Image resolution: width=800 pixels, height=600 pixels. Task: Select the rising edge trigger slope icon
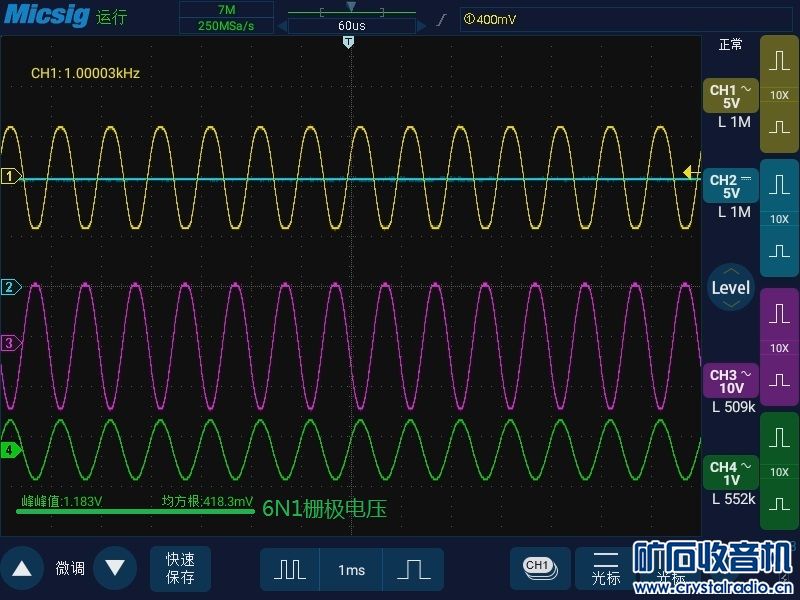tap(442, 20)
